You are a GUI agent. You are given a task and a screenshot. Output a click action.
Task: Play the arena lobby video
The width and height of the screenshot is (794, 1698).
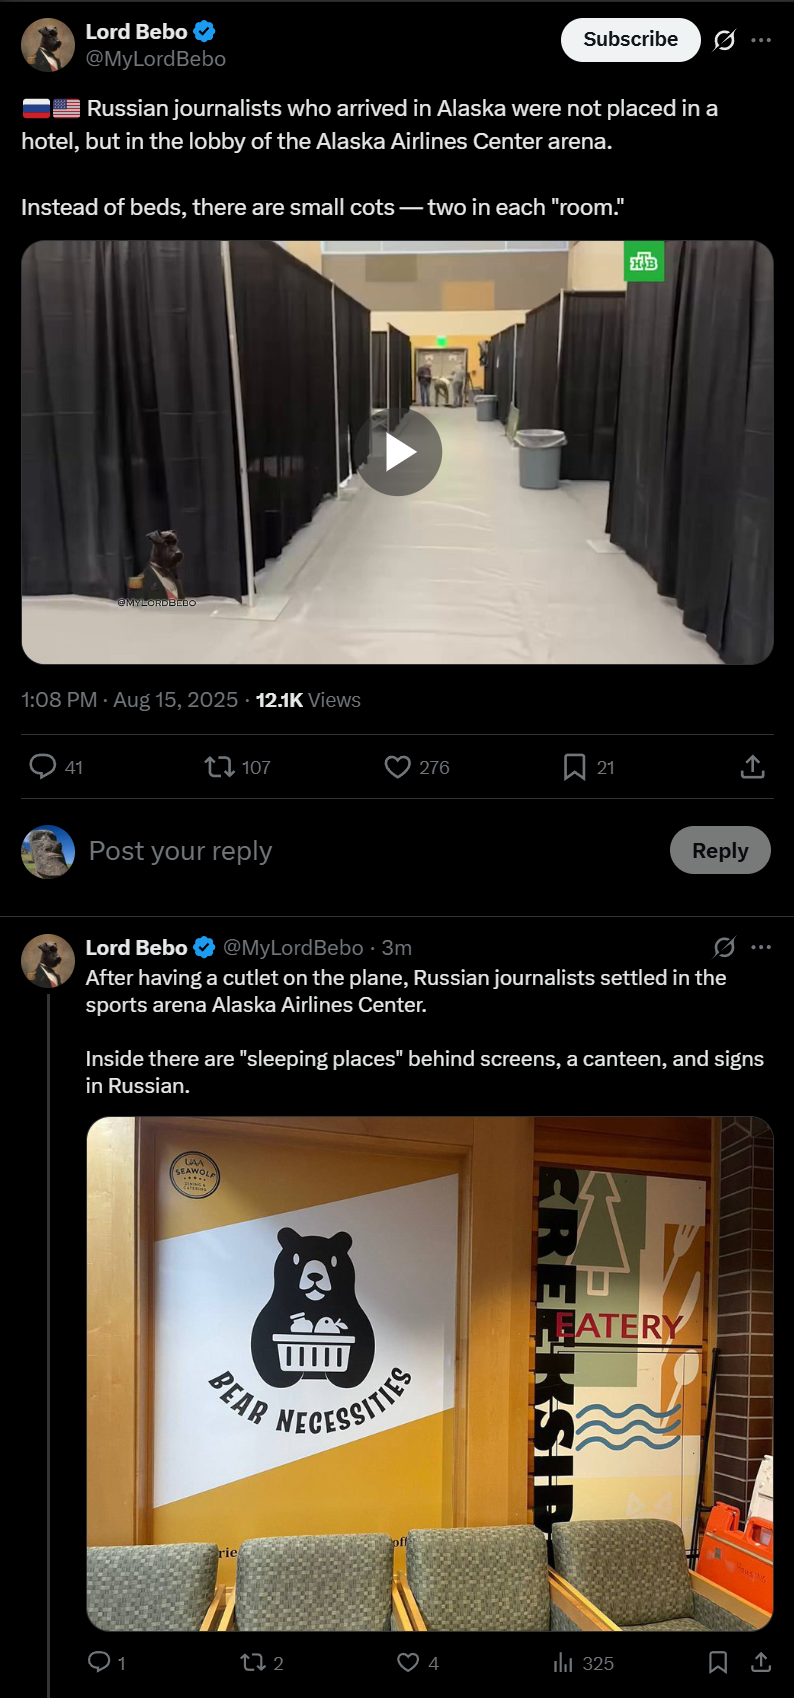click(398, 452)
